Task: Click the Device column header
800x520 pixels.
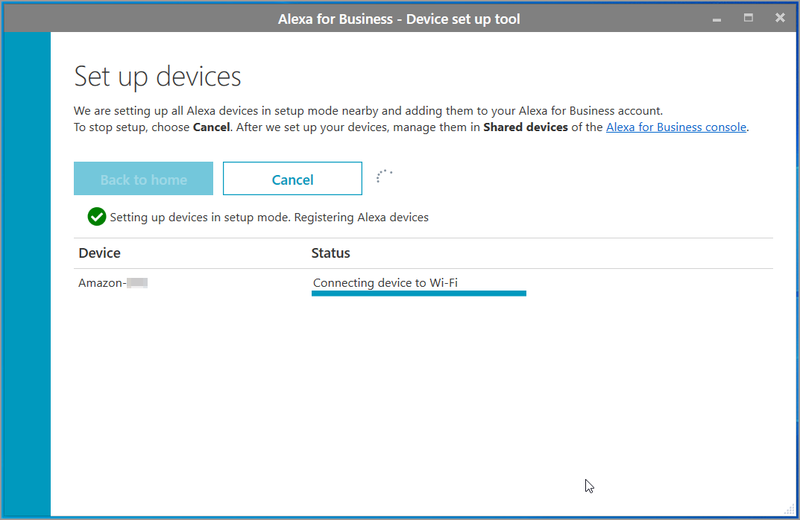Action: 99,253
